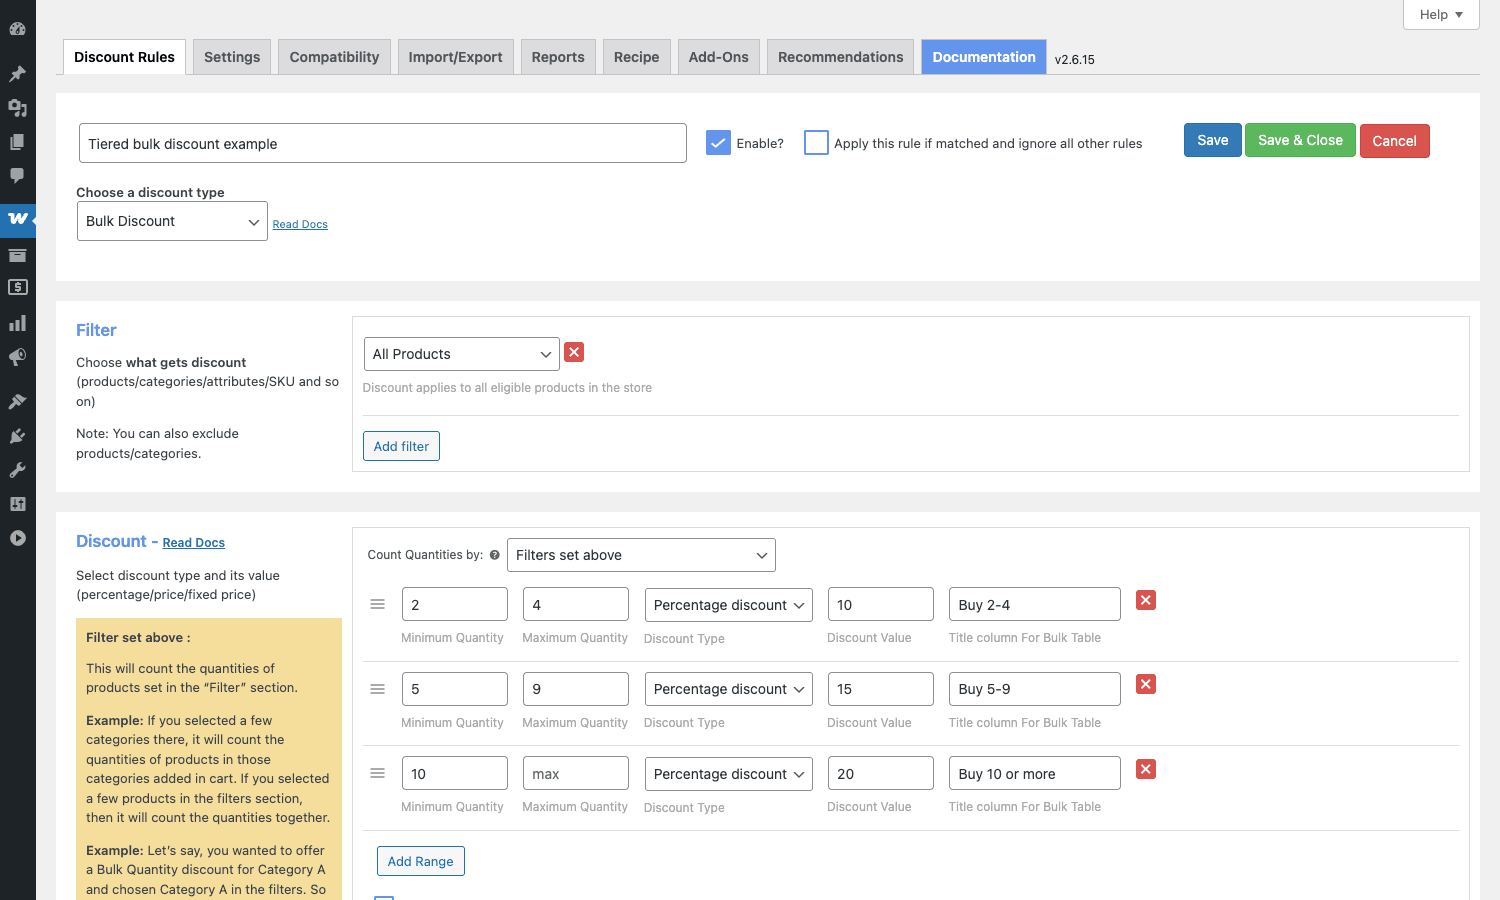Switch to the Settings tab
1500x900 pixels.
[x=232, y=57]
